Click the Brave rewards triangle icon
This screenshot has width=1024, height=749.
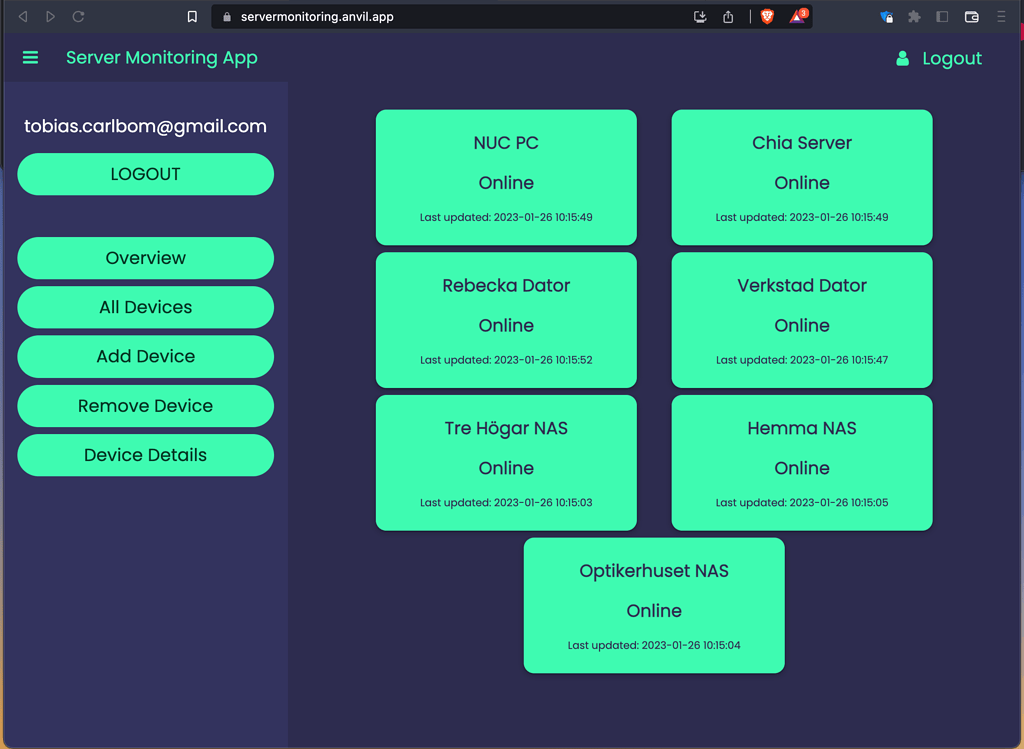pyautogui.click(x=795, y=16)
